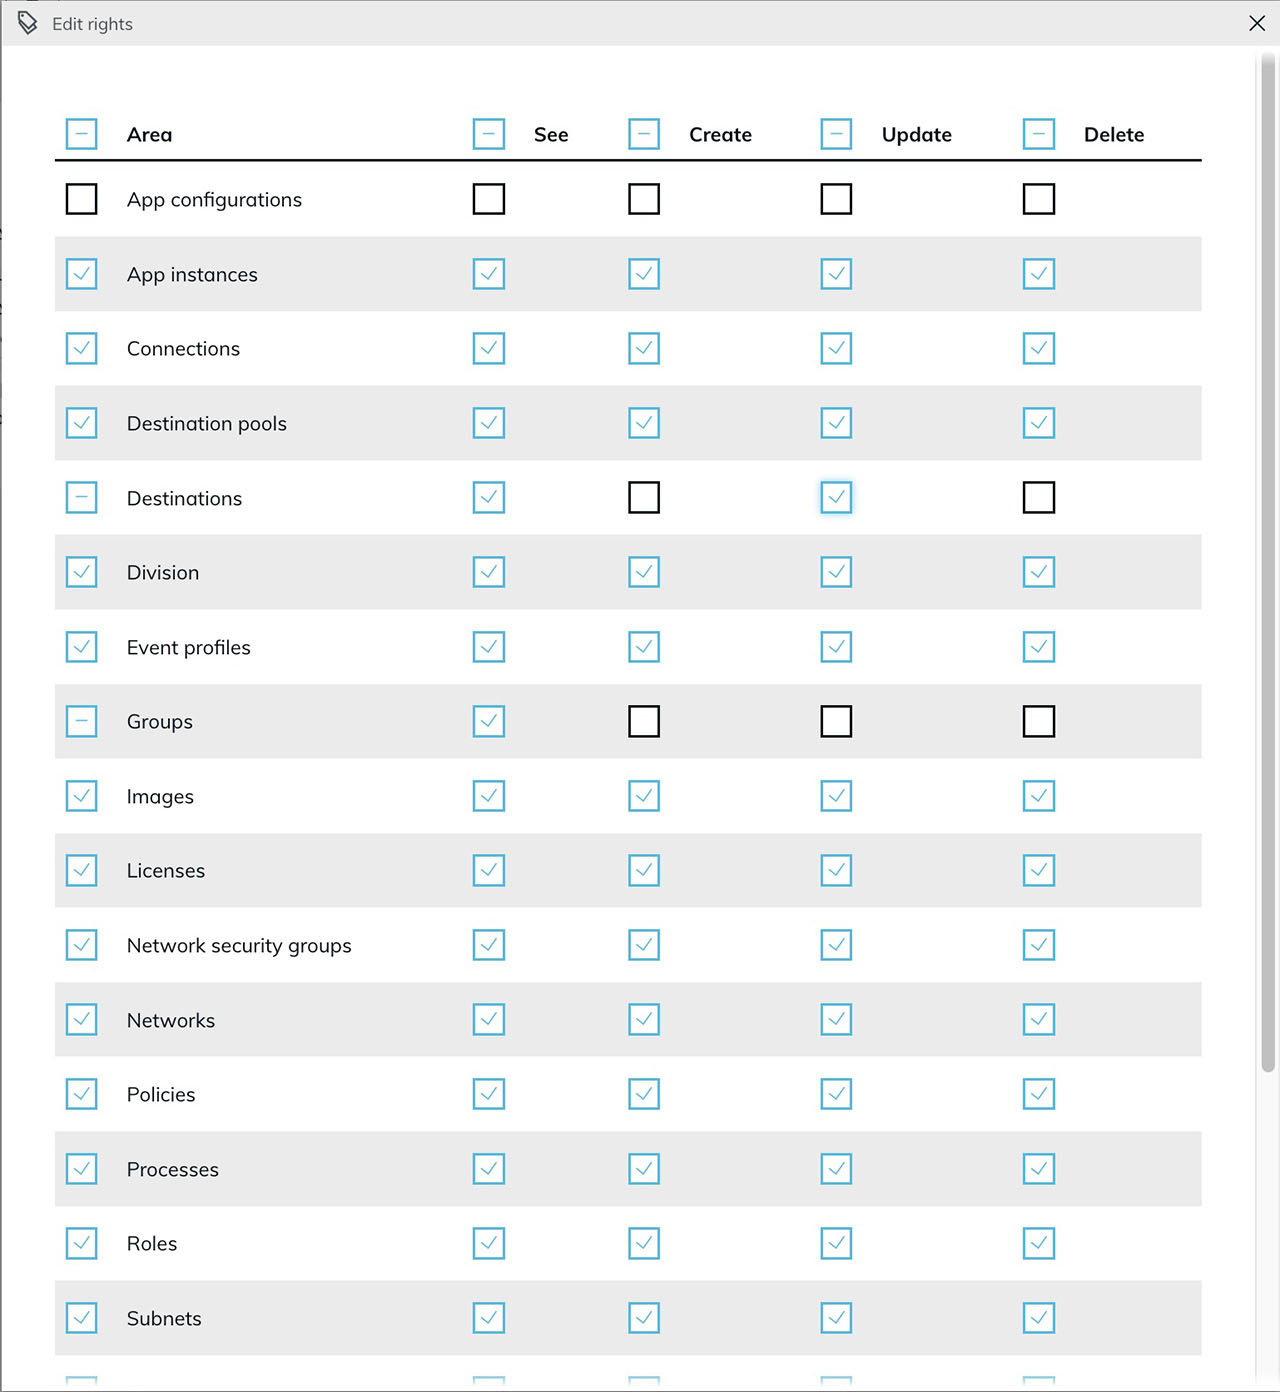Screen dimensions: 1280x1392
Task: Enable all rights for App configurations row
Action: pos(81,199)
